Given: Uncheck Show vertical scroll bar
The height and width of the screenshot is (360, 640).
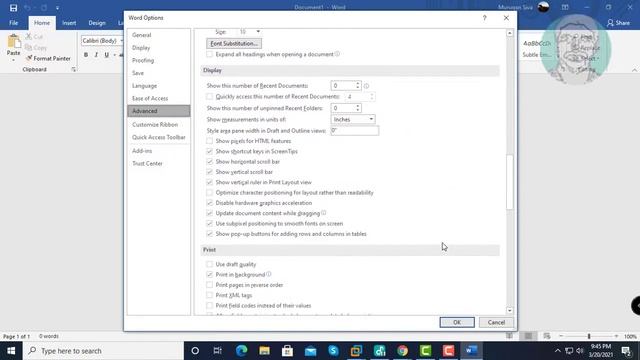Looking at the screenshot, I should [209, 172].
